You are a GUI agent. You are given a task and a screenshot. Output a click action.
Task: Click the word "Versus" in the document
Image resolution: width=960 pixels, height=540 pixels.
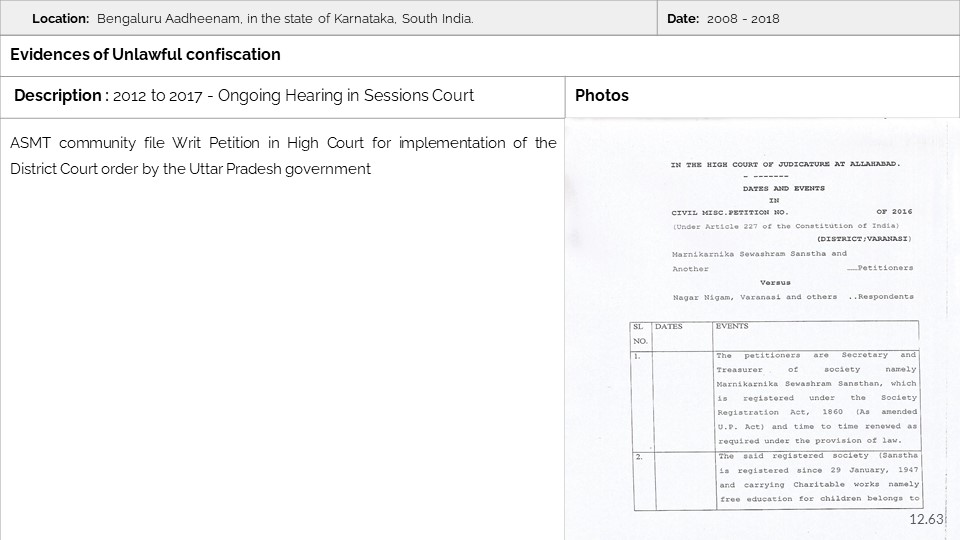pyautogui.click(x=775, y=282)
